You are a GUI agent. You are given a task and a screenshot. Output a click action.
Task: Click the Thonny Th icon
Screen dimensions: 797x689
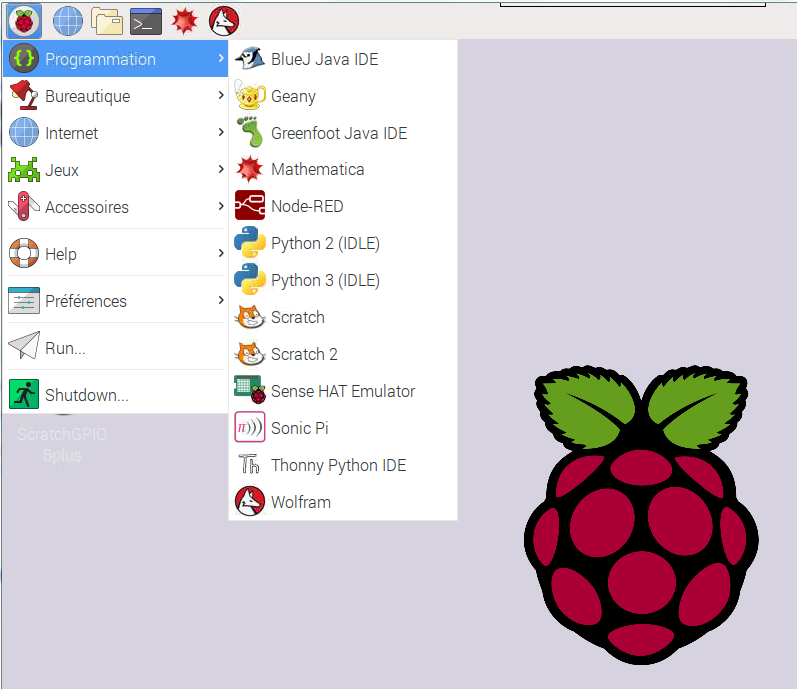[x=250, y=464]
